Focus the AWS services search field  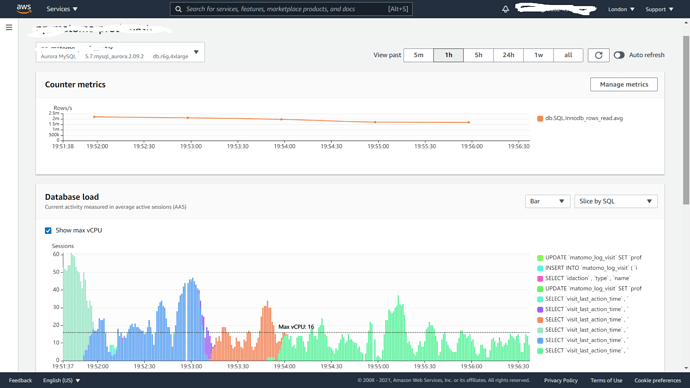point(291,9)
